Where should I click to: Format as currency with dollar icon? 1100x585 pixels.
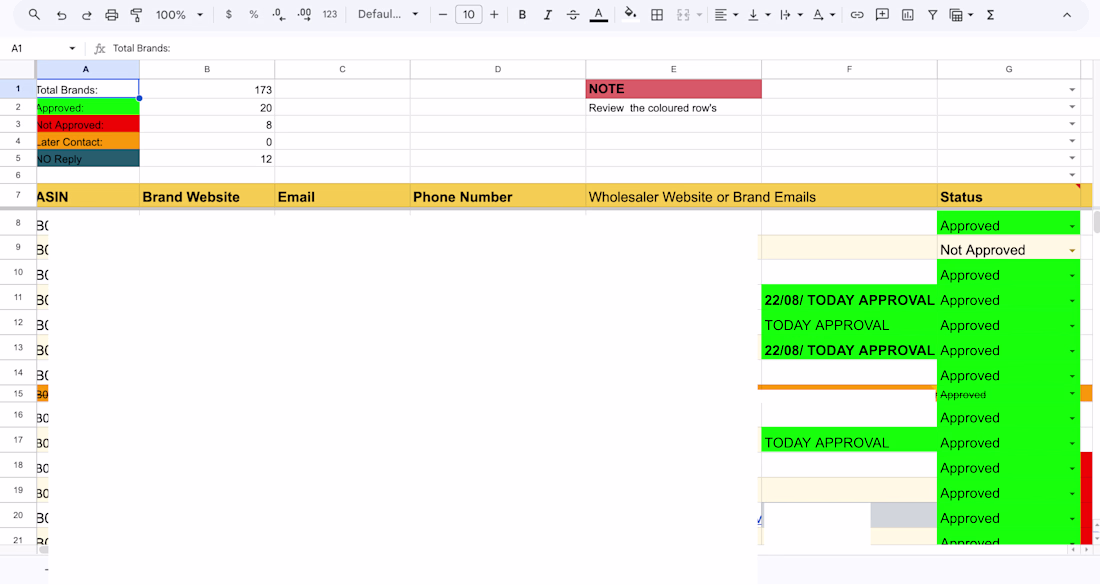229,14
